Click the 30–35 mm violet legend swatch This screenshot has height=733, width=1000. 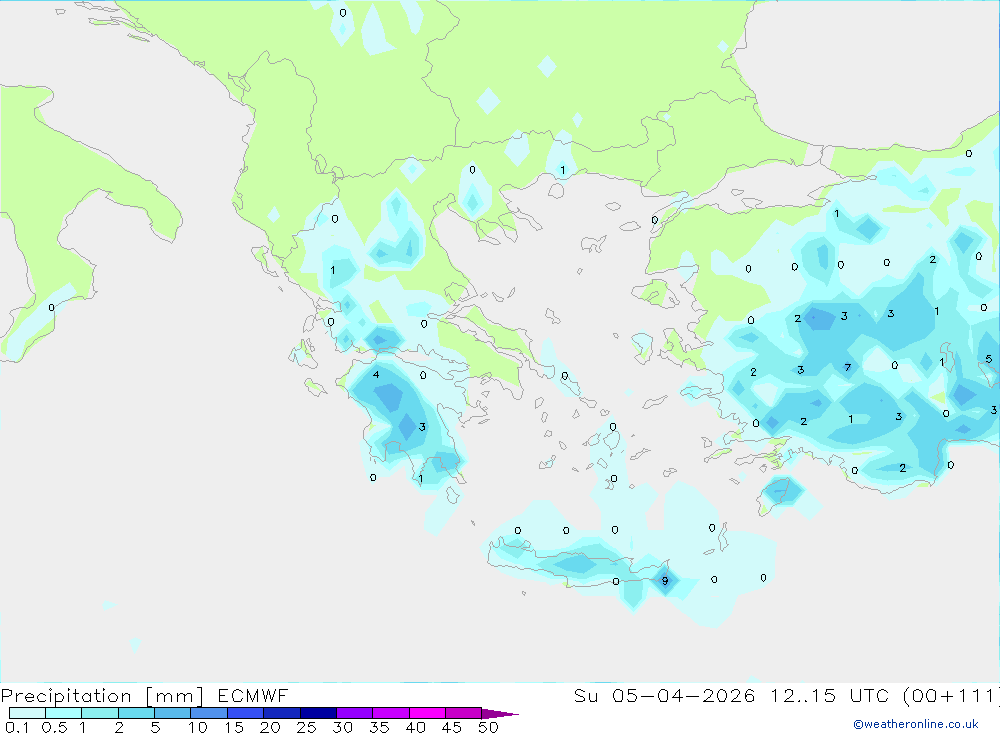[354, 713]
